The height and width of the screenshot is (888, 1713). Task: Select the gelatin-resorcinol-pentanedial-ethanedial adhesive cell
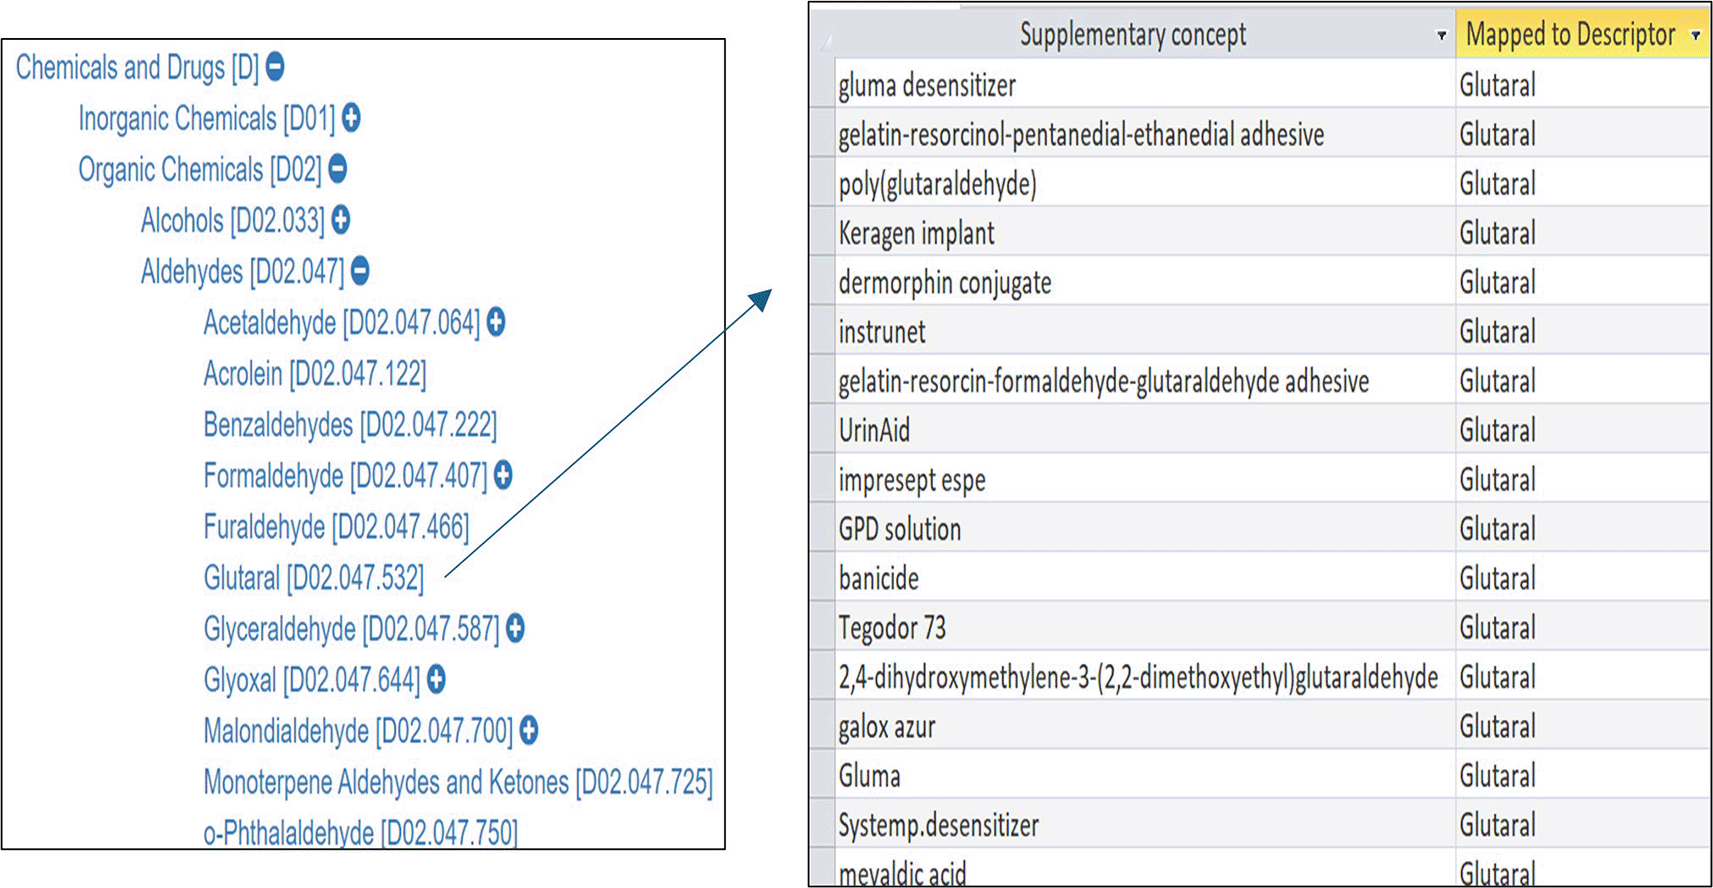(1145, 133)
